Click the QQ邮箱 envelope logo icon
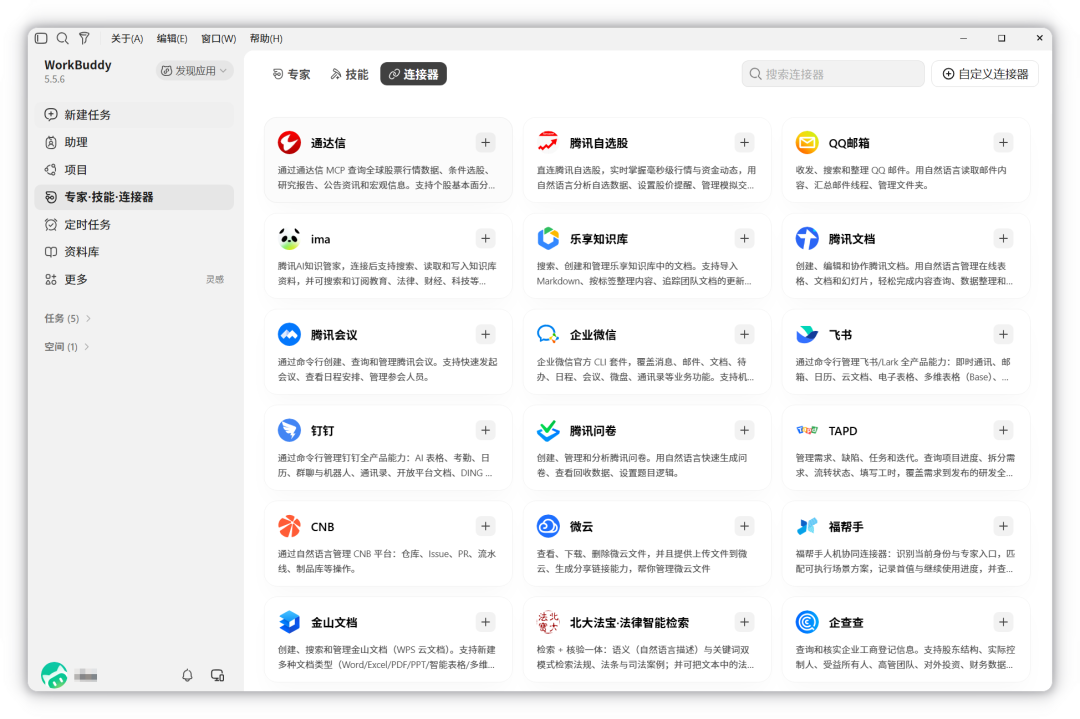The image size is (1080, 719). tap(807, 143)
